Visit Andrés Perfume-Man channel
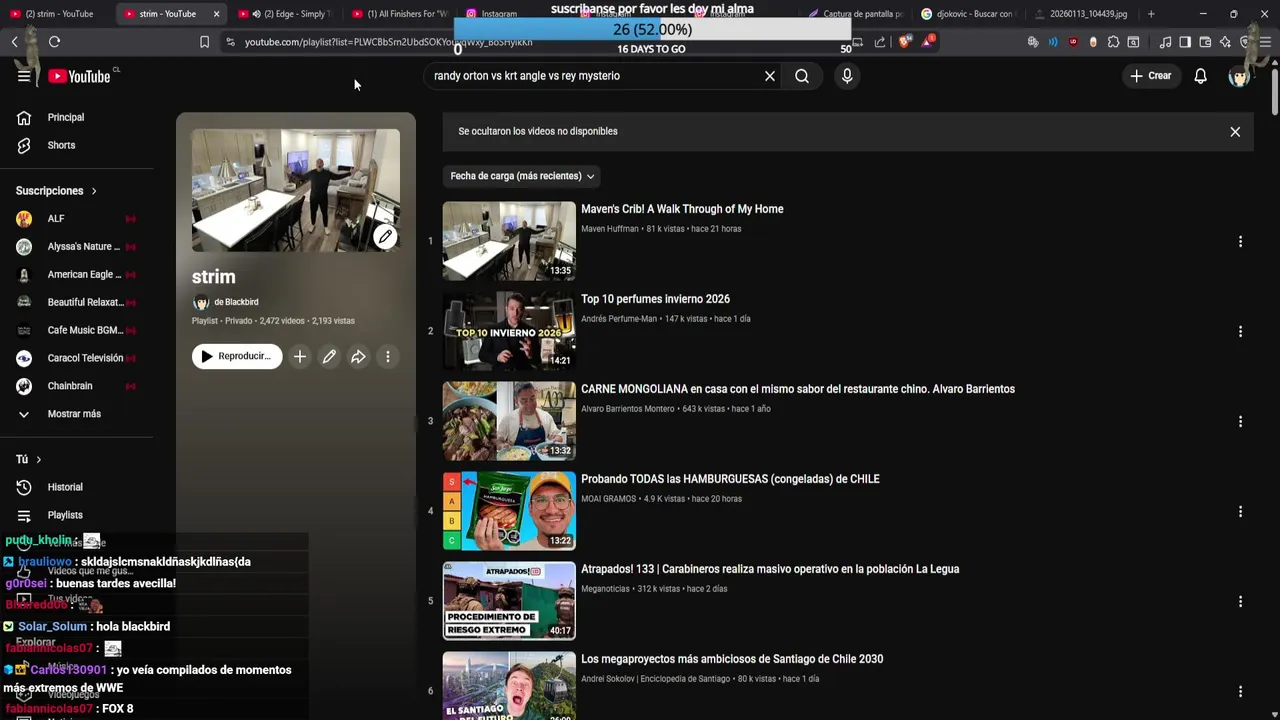This screenshot has height=720, width=1280. click(x=619, y=319)
